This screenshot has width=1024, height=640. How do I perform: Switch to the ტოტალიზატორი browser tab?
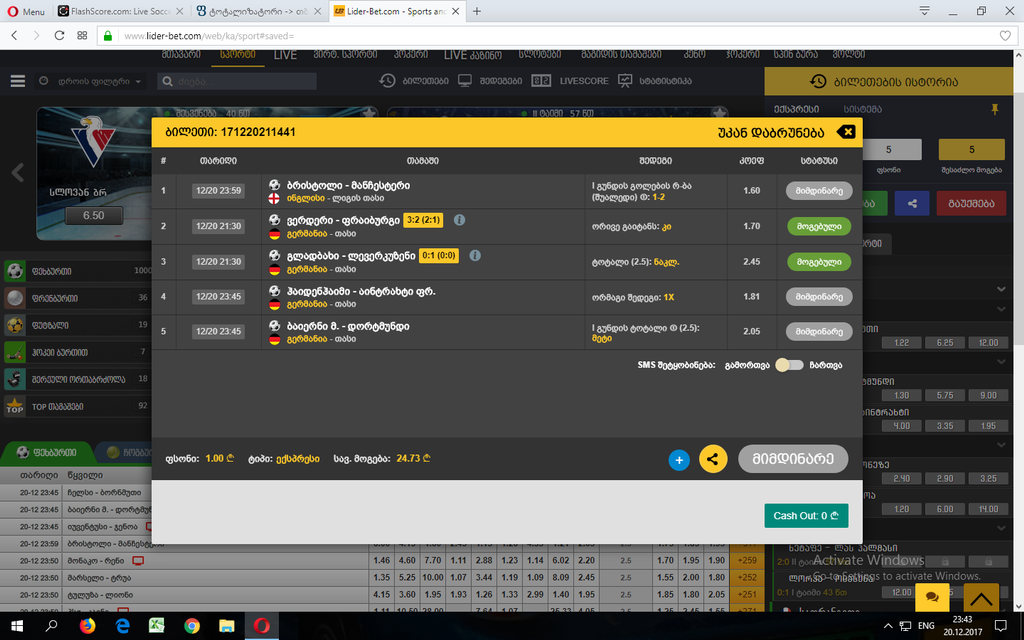tap(259, 11)
